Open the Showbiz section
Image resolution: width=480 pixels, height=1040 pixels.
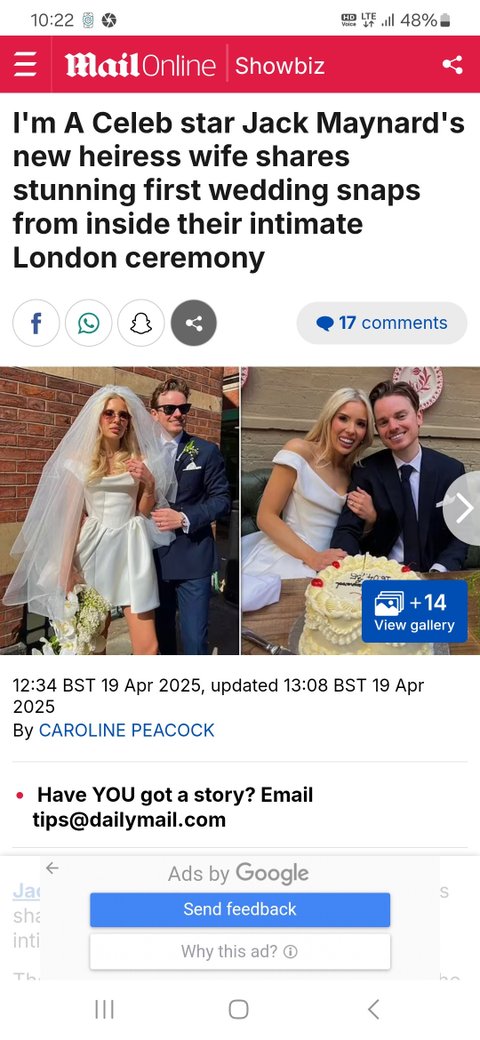pyautogui.click(x=280, y=66)
